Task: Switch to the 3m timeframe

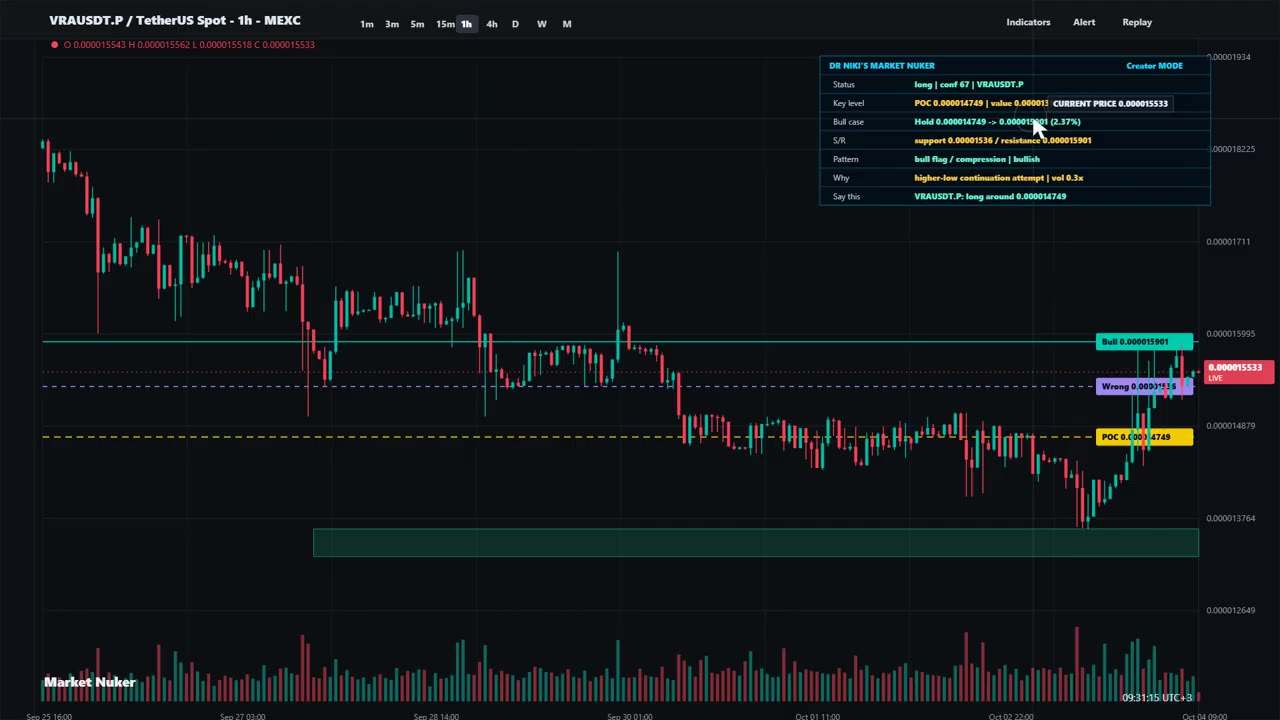Action: [392, 24]
